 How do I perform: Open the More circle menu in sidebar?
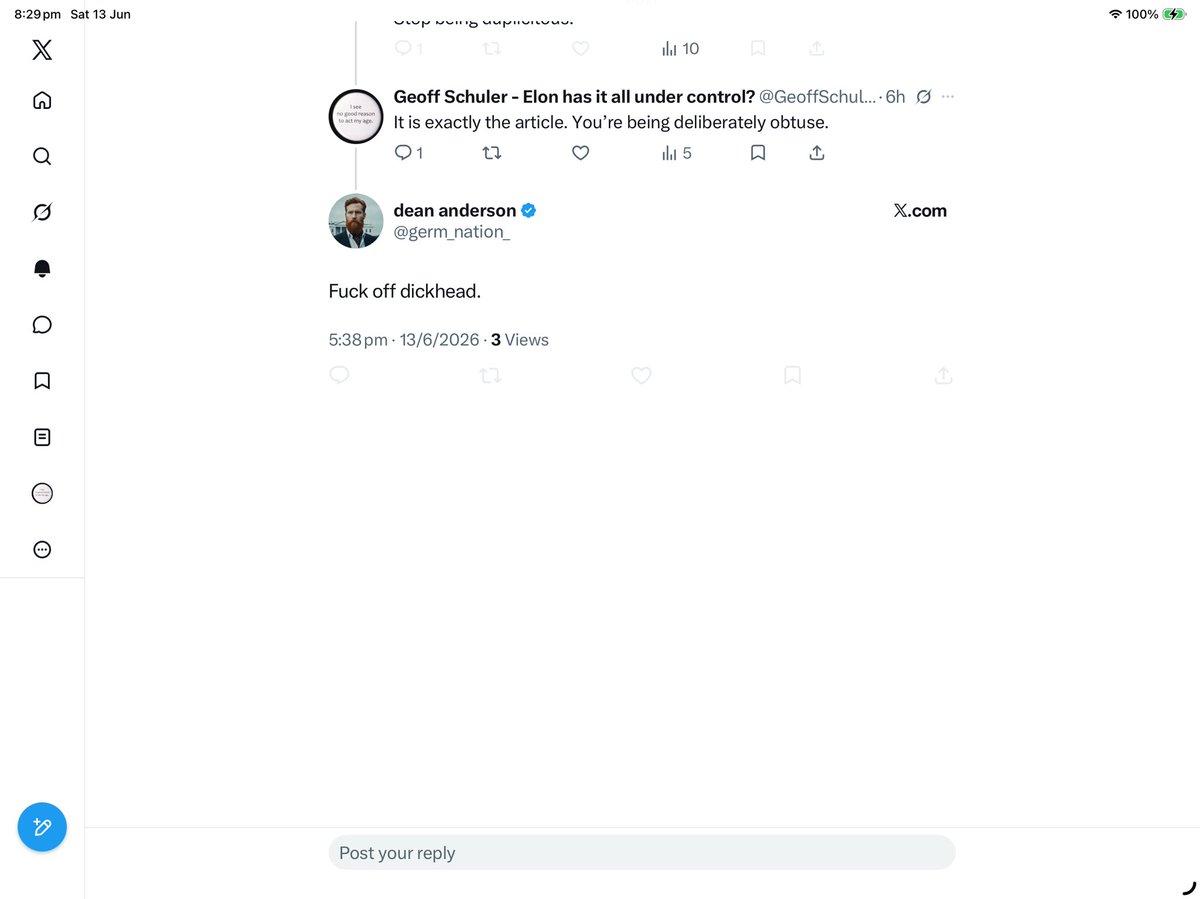coord(42,549)
